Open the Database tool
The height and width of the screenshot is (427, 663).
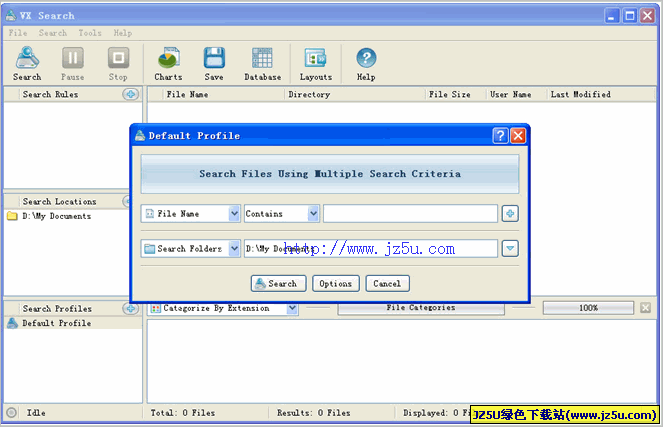(x=262, y=63)
